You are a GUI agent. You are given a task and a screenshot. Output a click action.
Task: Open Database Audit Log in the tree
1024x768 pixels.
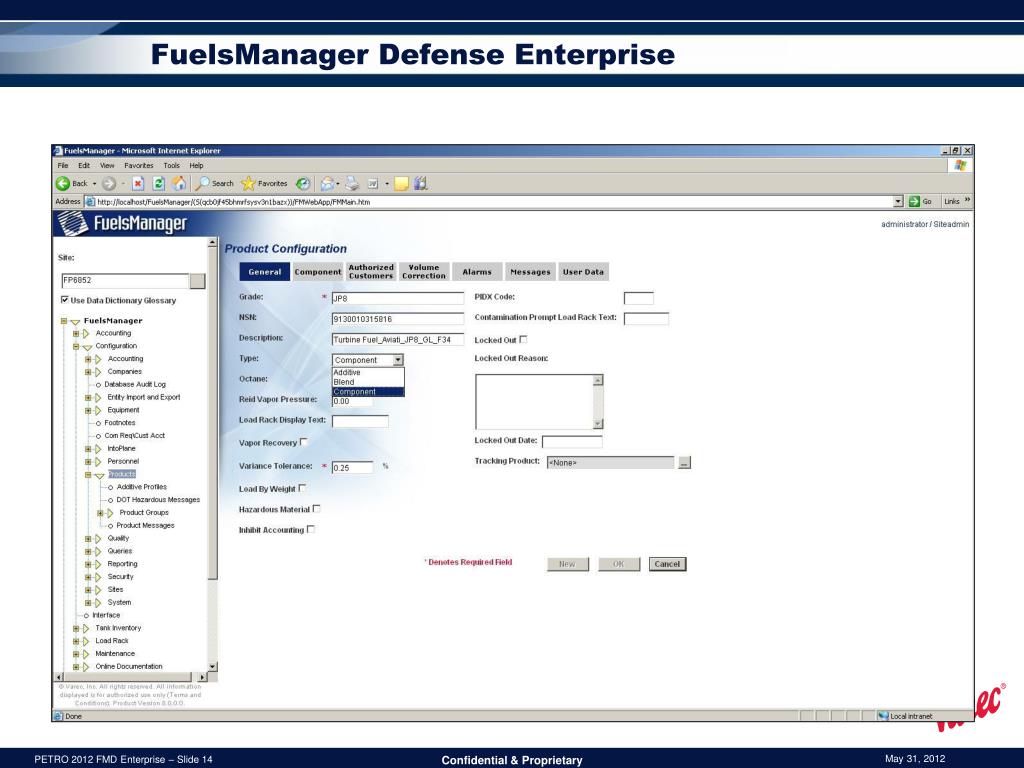point(135,385)
